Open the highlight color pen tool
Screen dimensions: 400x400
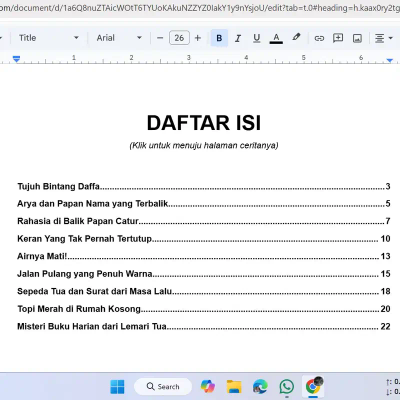tap(296, 37)
